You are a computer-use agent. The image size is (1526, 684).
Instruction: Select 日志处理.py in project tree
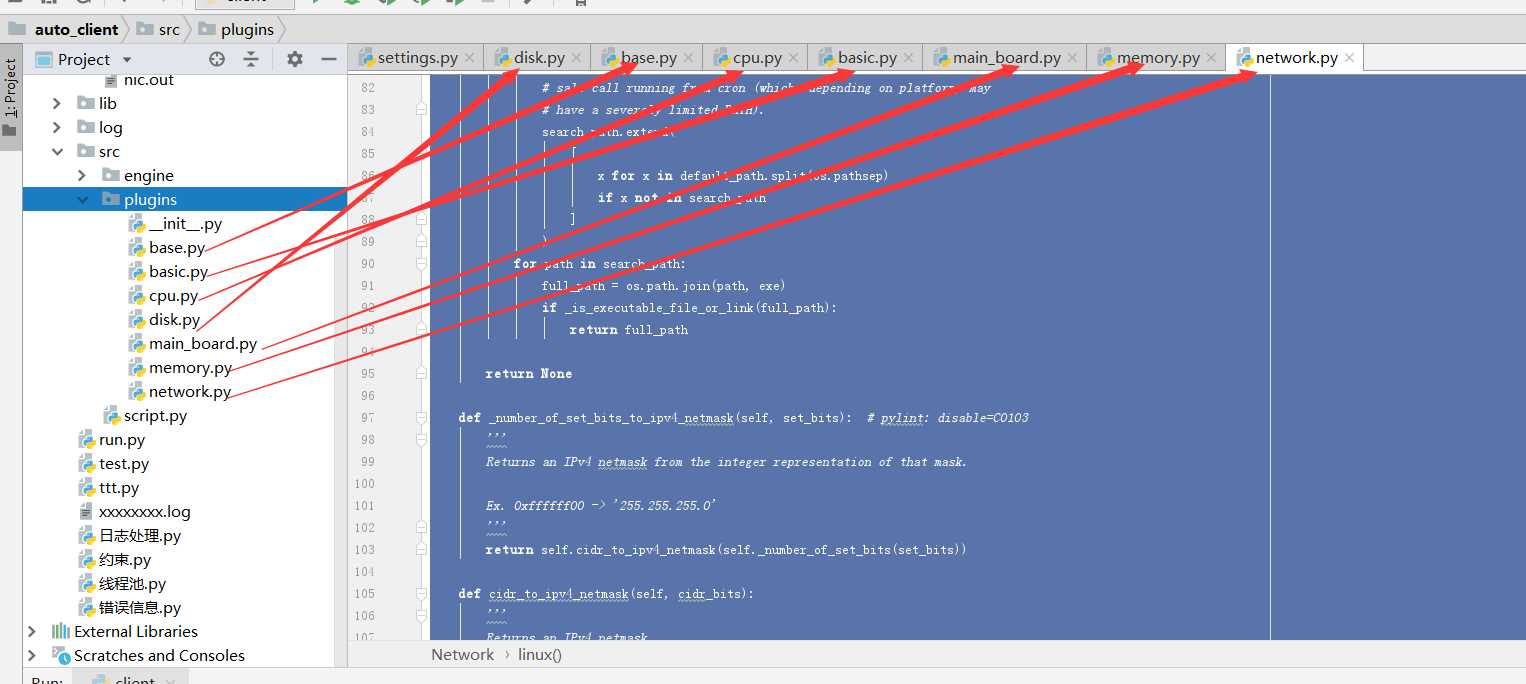(140, 535)
